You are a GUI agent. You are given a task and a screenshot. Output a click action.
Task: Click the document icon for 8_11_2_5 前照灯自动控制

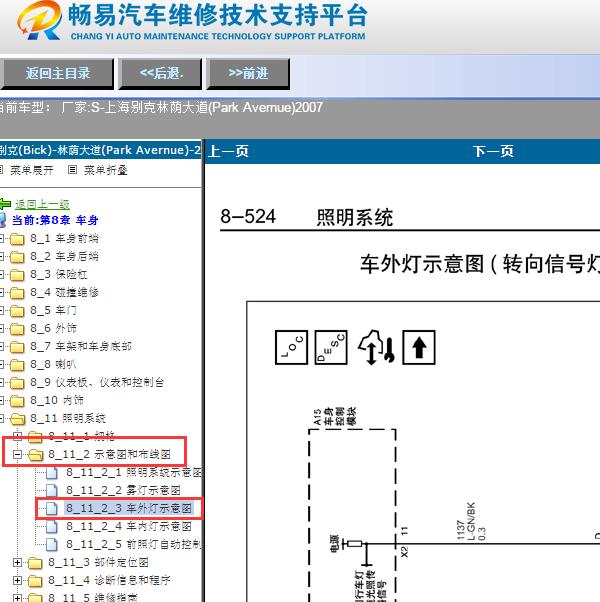[52, 545]
